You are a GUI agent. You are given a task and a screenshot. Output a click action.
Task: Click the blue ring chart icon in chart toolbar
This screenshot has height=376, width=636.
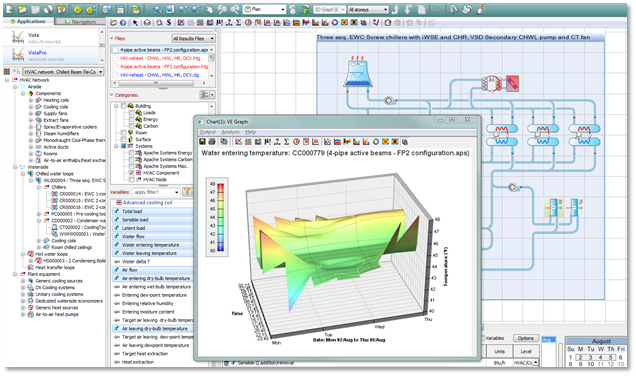tap(376, 142)
